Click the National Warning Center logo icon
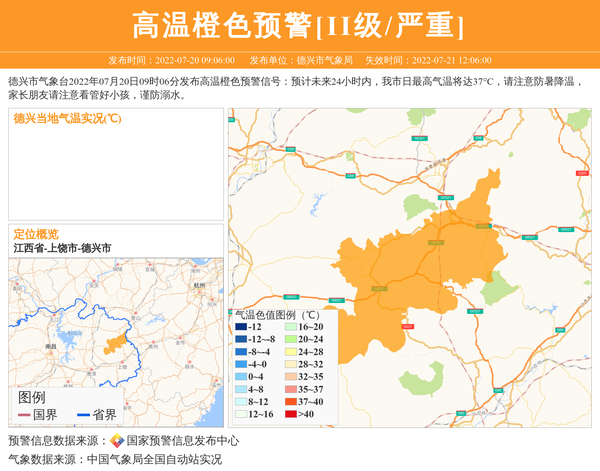The width and height of the screenshot is (600, 471). 116,441
